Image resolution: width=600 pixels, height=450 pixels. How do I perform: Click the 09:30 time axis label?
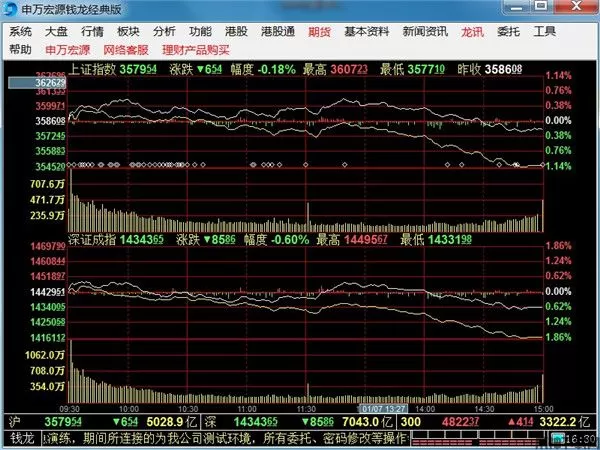click(70, 409)
